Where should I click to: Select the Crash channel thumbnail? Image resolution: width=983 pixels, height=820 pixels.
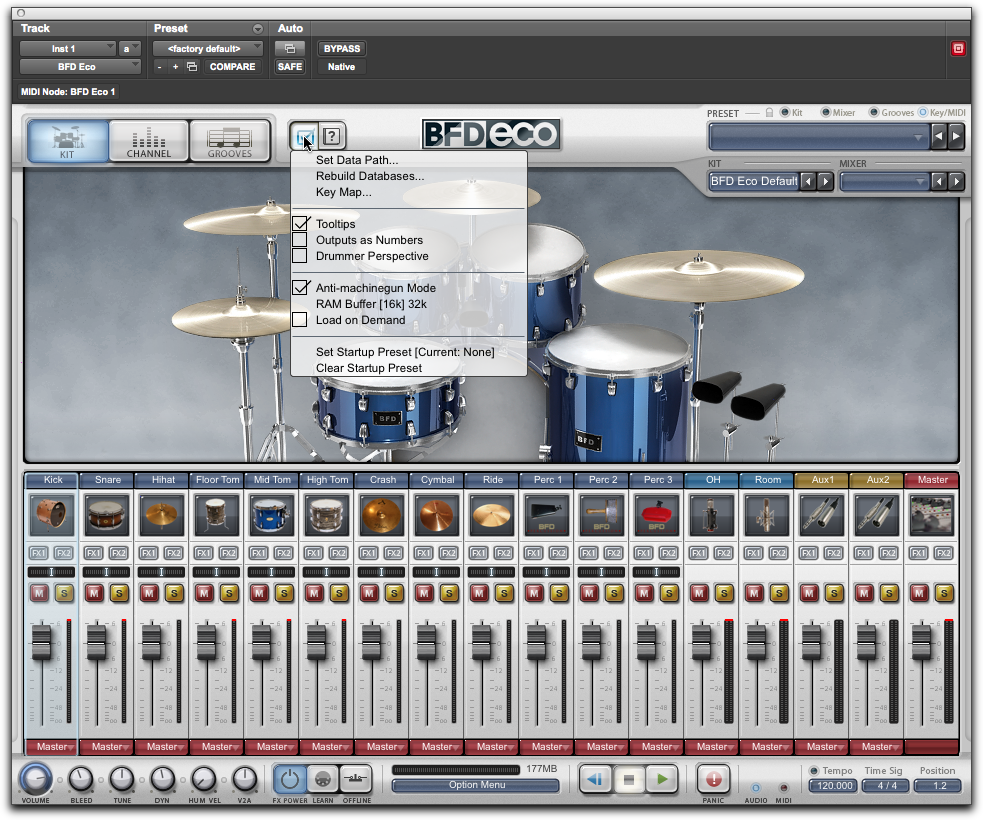coord(382,515)
